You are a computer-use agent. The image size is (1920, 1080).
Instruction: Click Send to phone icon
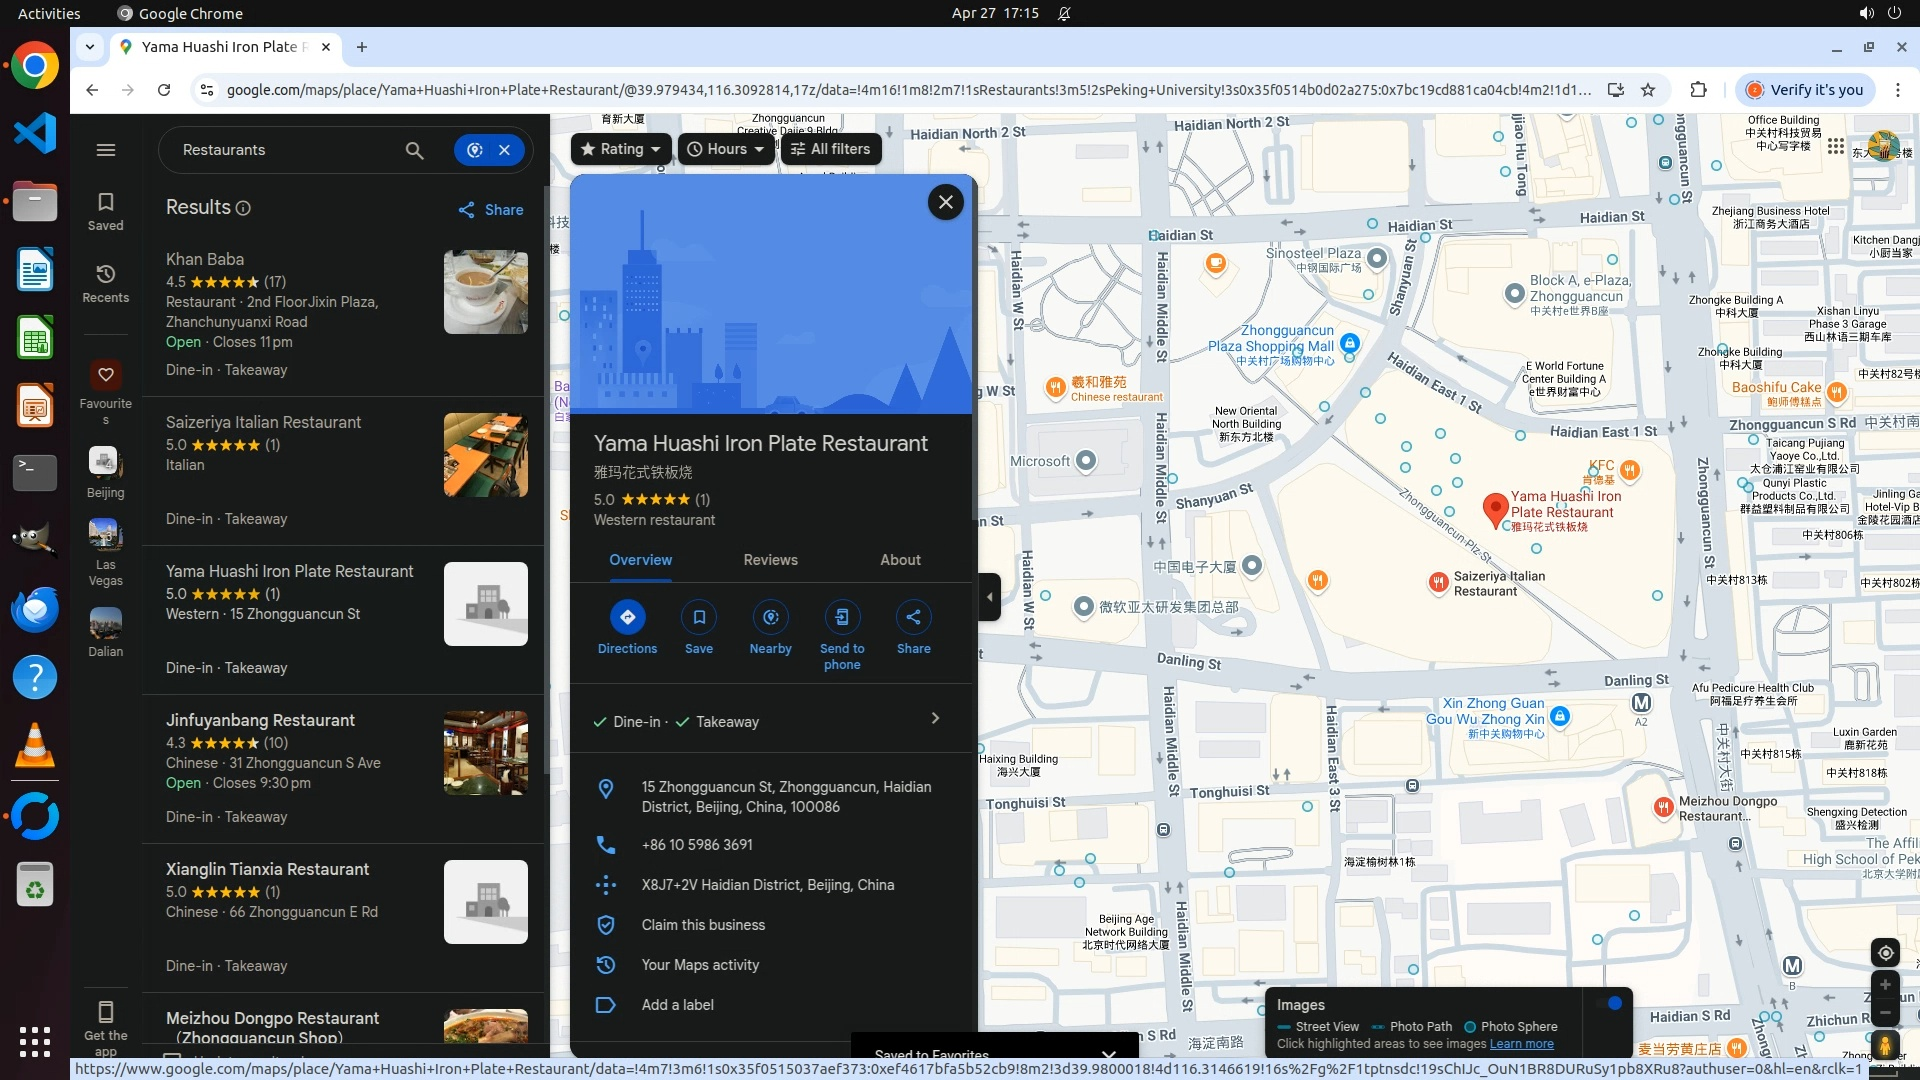(x=842, y=617)
